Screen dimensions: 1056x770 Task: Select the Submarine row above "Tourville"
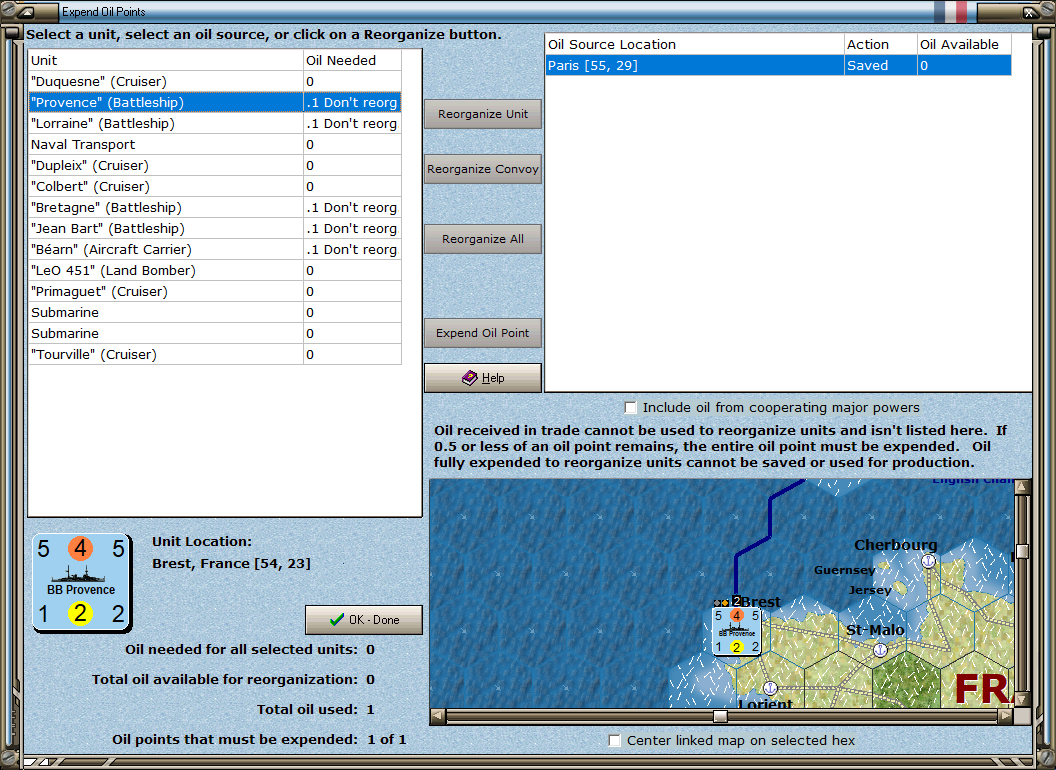coord(215,333)
